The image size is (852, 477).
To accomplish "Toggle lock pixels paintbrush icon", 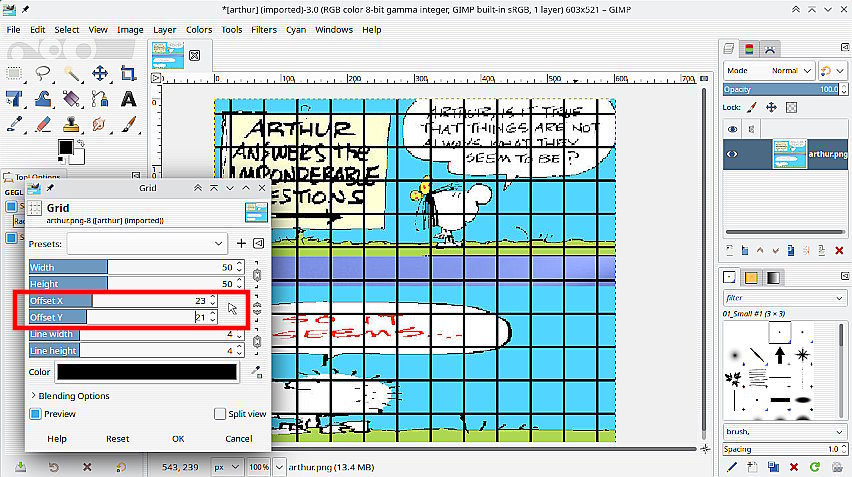I will pyautogui.click(x=751, y=108).
